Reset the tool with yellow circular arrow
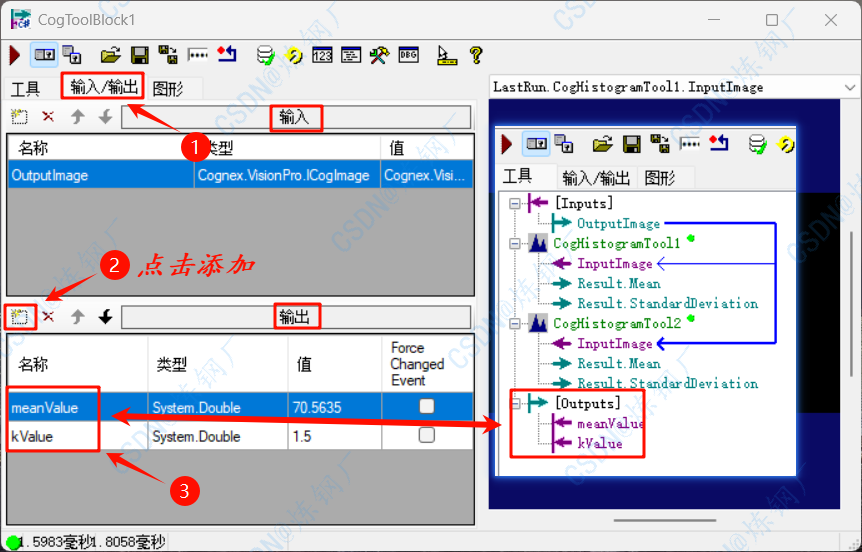The image size is (862, 552). [x=294, y=55]
